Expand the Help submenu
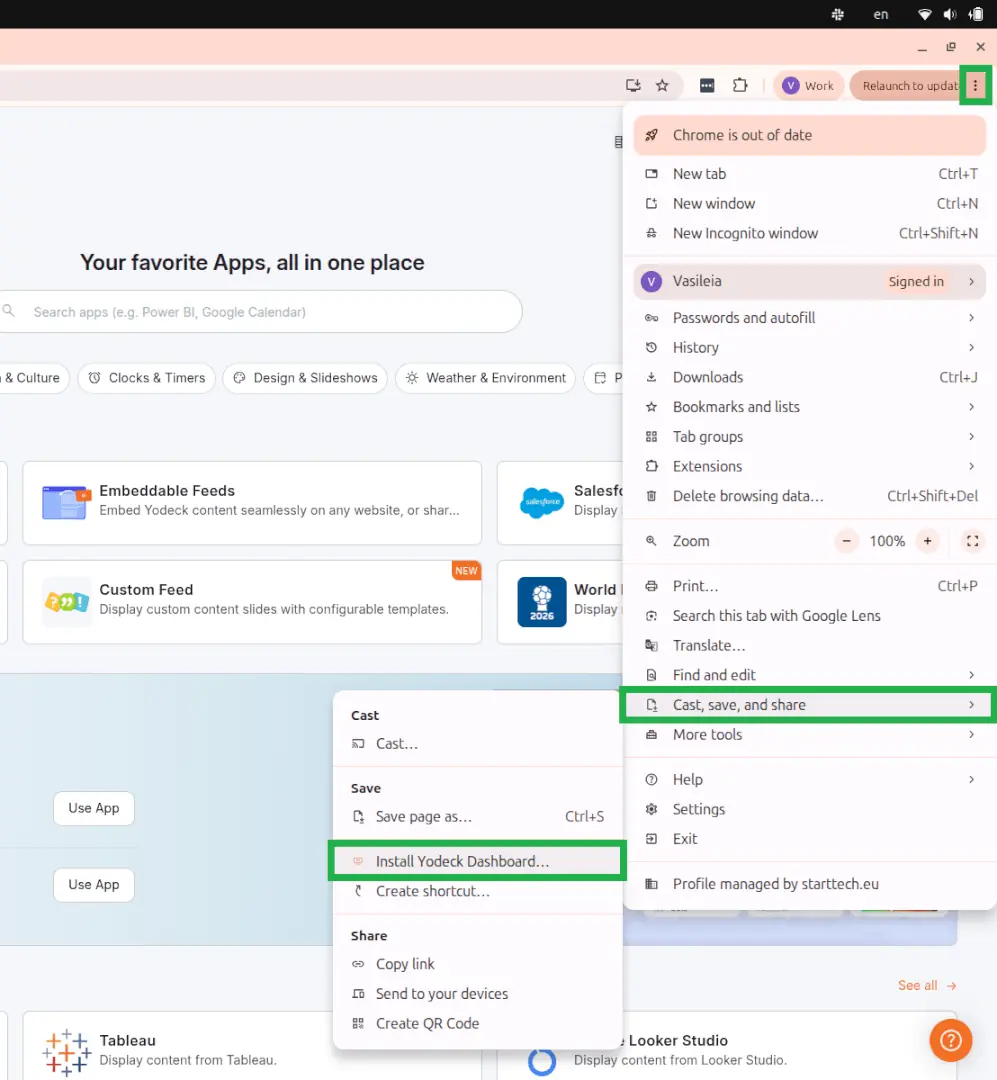 coord(809,779)
